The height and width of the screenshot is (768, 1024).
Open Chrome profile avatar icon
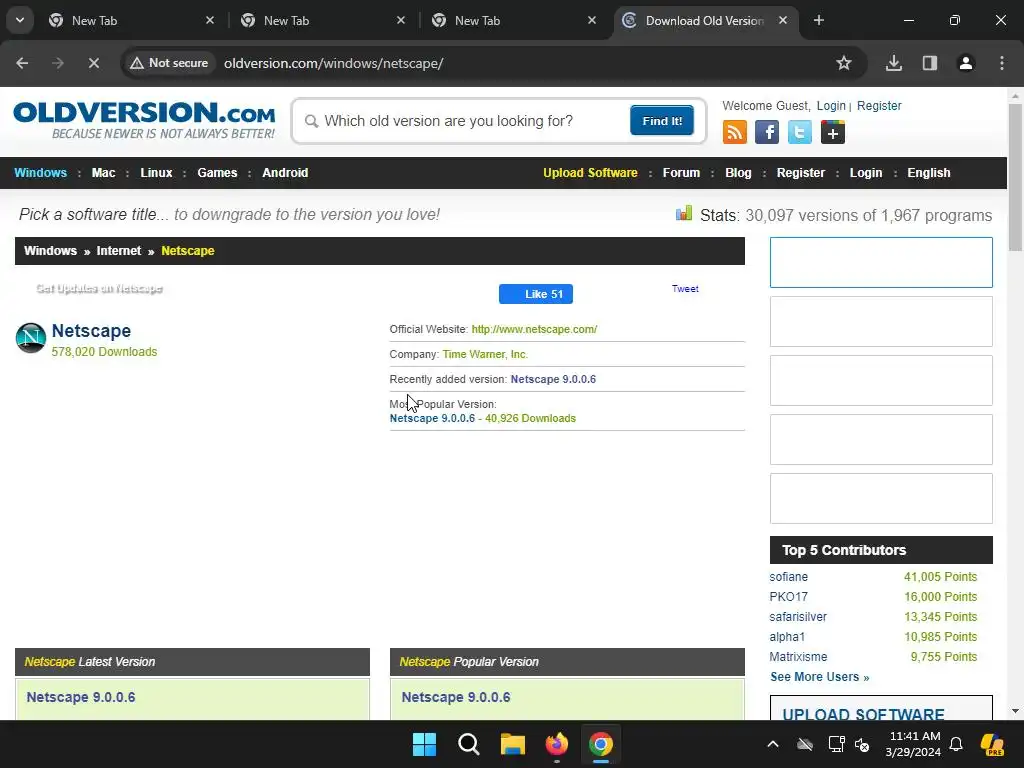pos(966,63)
